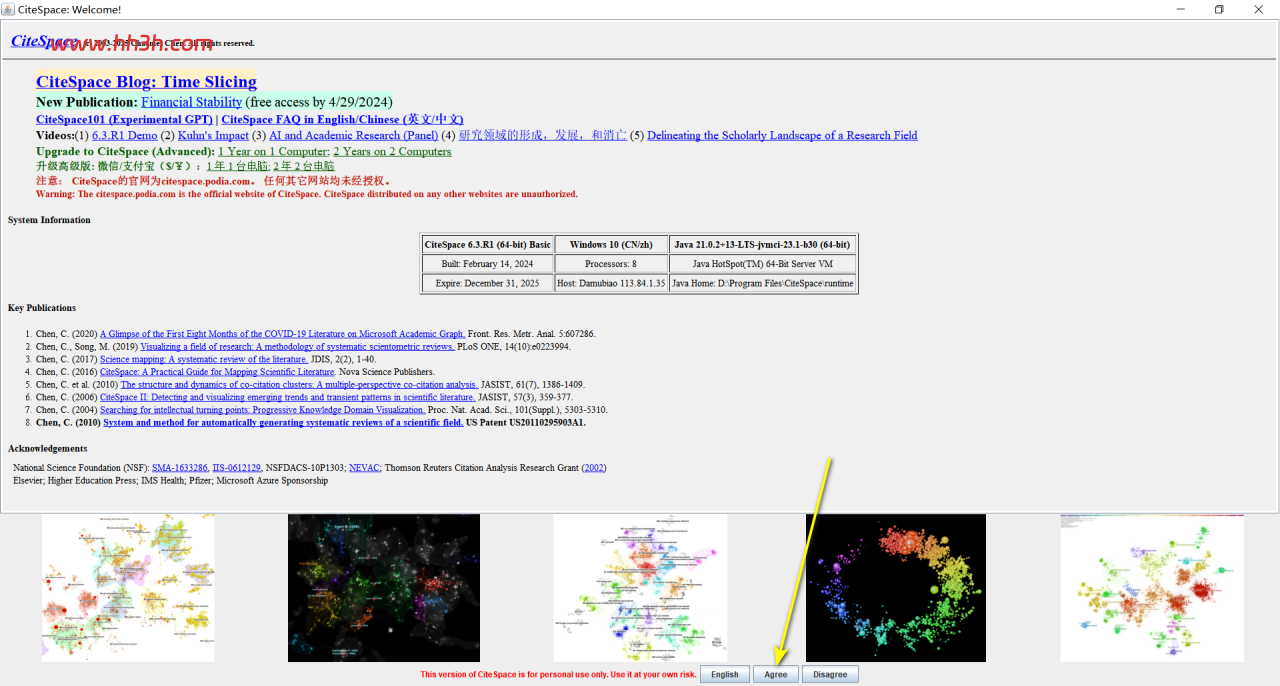Viewport: 1280px width, 686px height.
Task: Open CiteSpace FAQ in English/Chinese link
Action: tap(342, 119)
